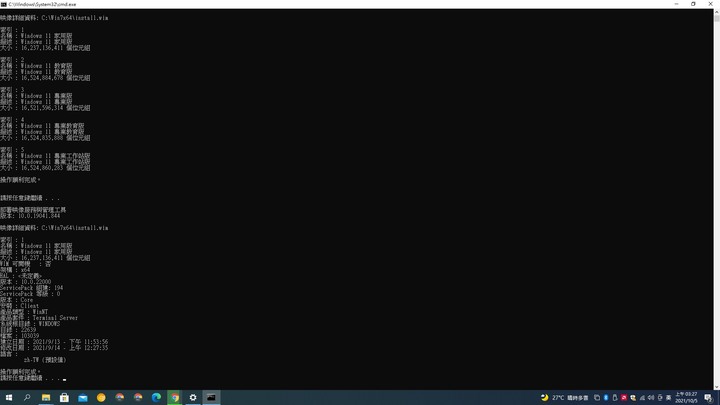The image size is (720, 405).
Task: Click the file count 103039
Action: [x=30, y=336]
